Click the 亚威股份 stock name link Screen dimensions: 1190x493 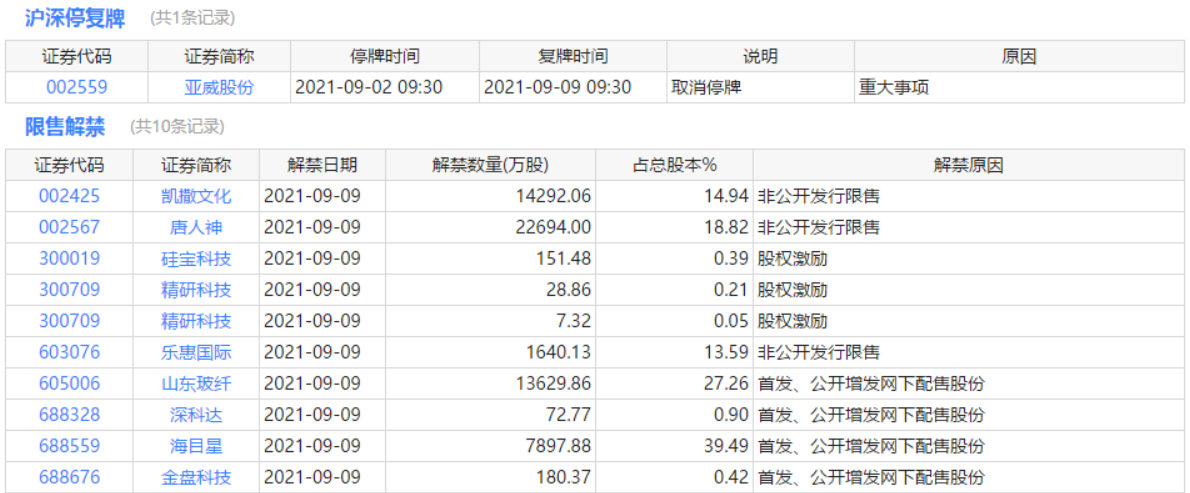(219, 87)
